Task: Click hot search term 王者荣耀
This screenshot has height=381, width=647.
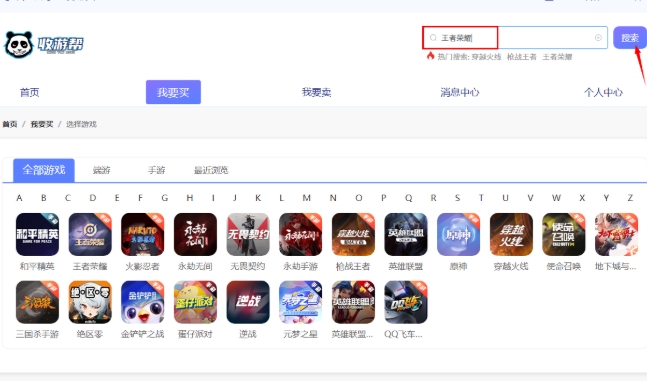Action: (557, 57)
